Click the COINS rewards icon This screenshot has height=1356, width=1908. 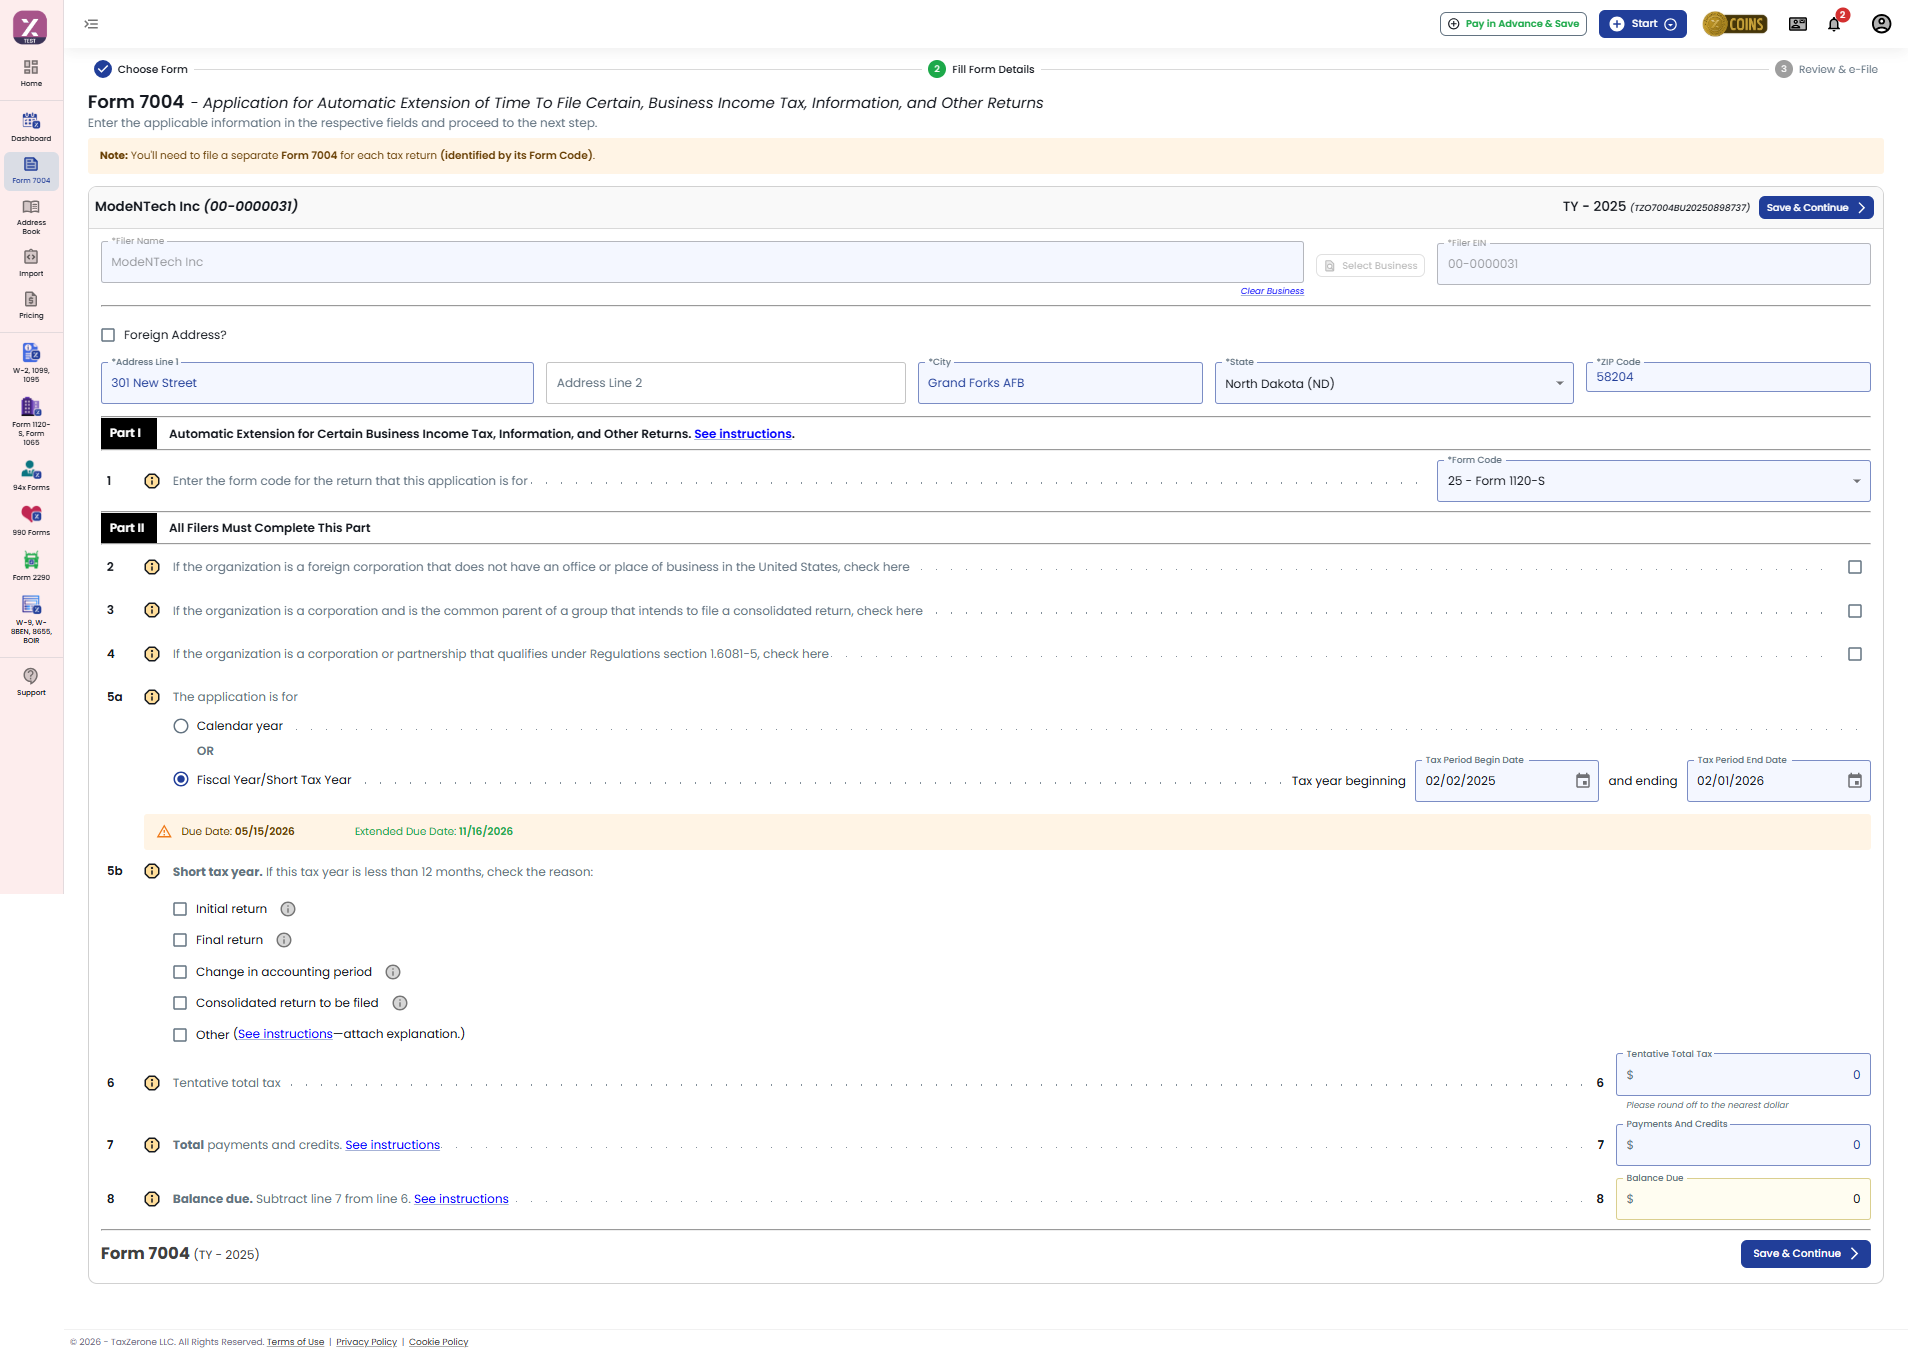pyautogui.click(x=1735, y=24)
